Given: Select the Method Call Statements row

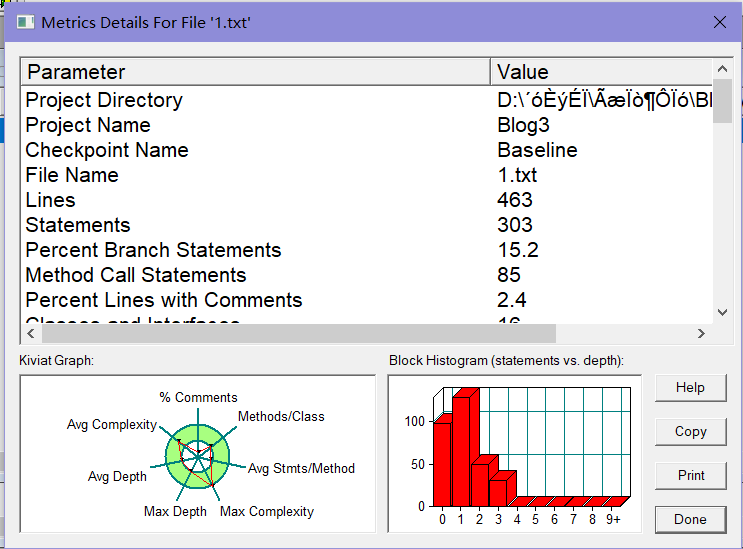Looking at the screenshot, I should point(367,275).
